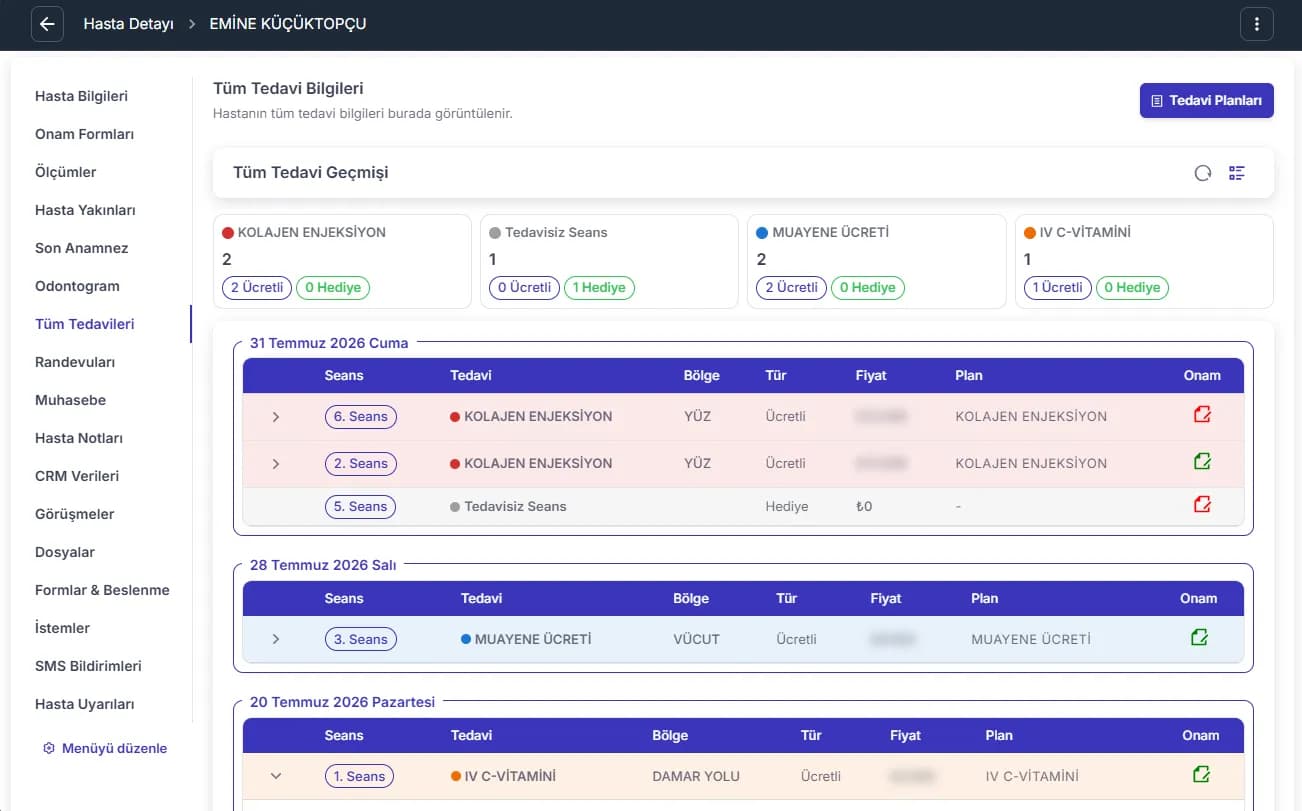This screenshot has height=811, width=1302.
Task: View SMS Bildirimleri page
Action: point(88,666)
